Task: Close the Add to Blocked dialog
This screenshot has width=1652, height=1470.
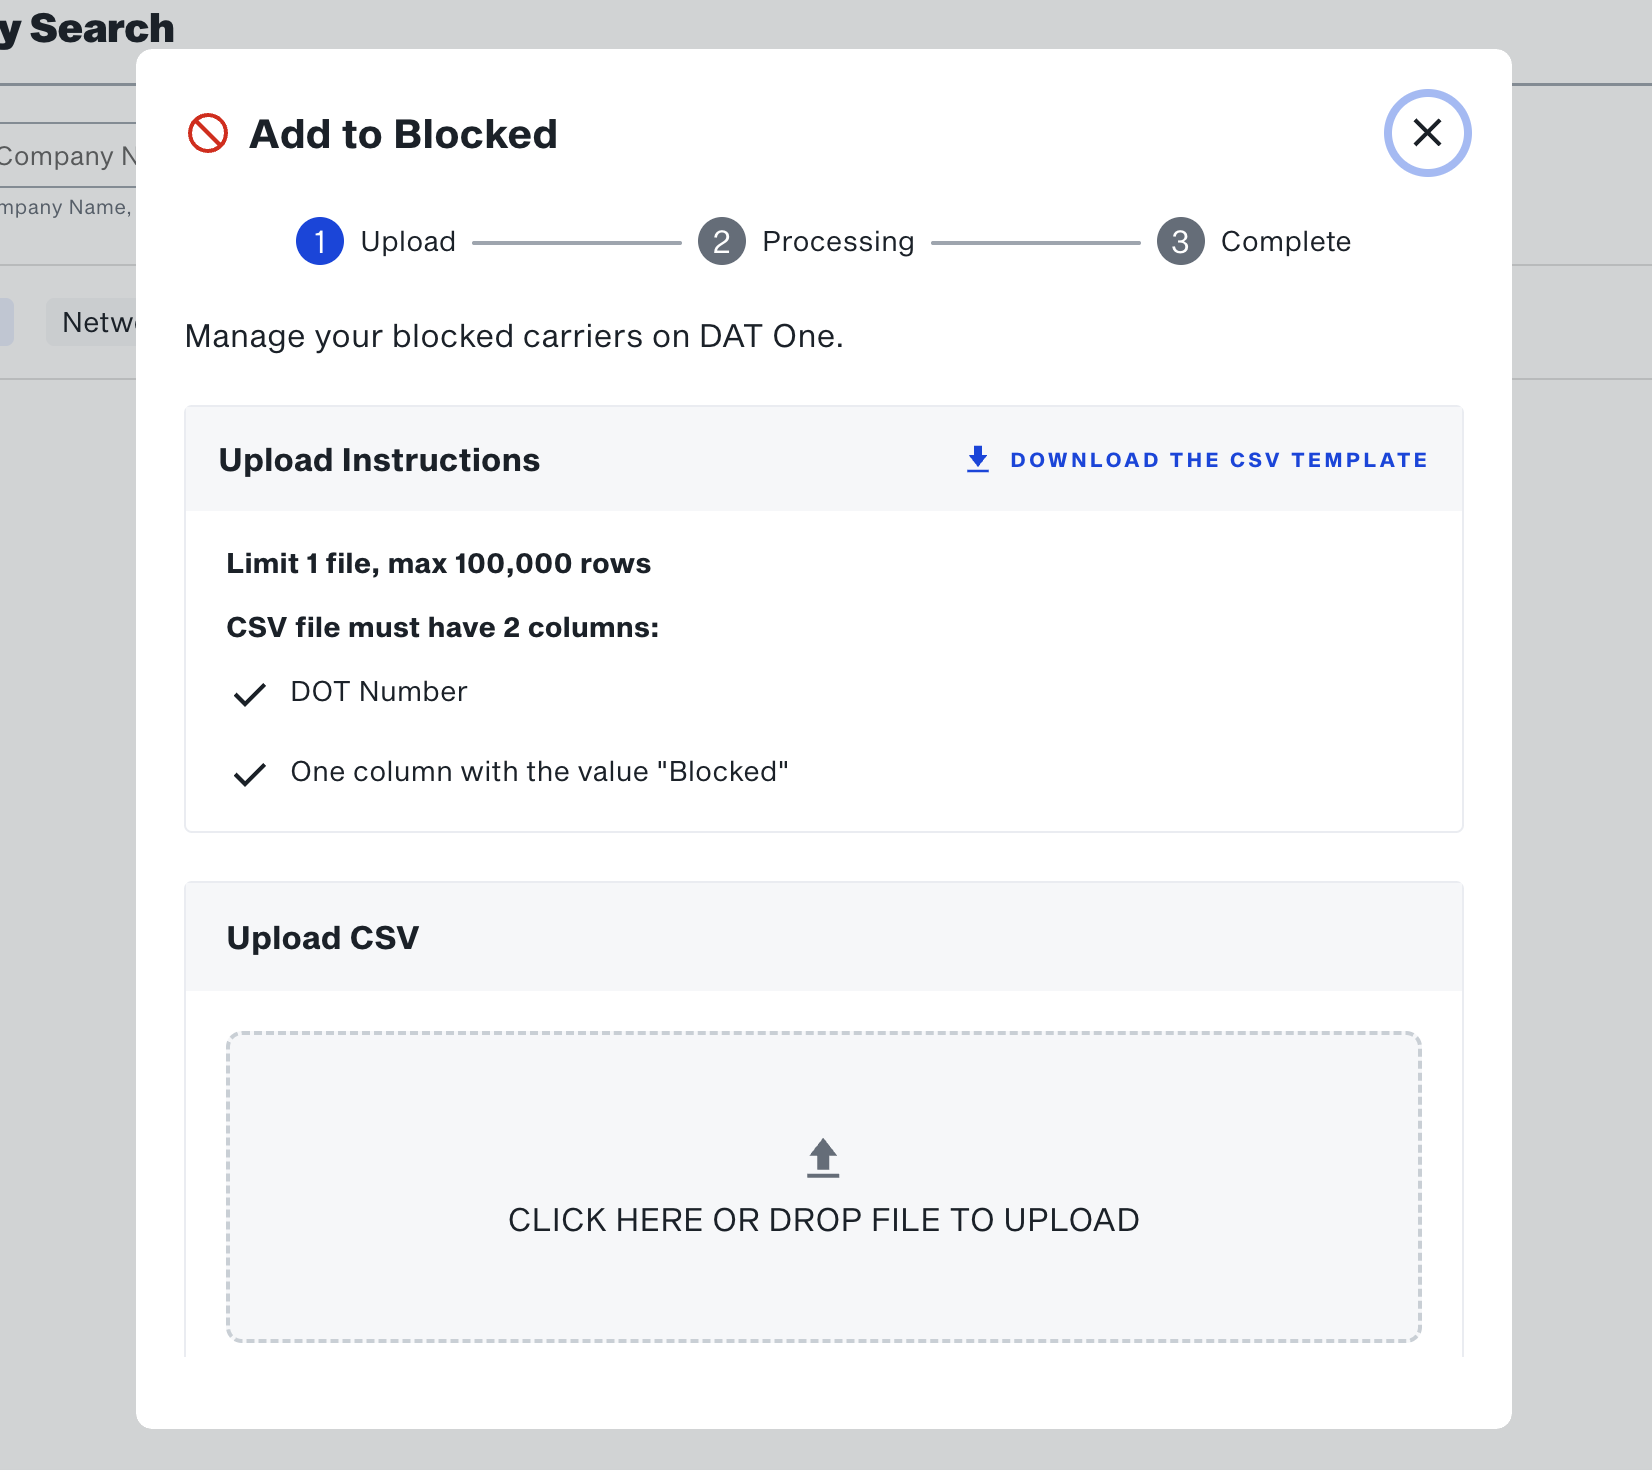Action: [x=1427, y=133]
